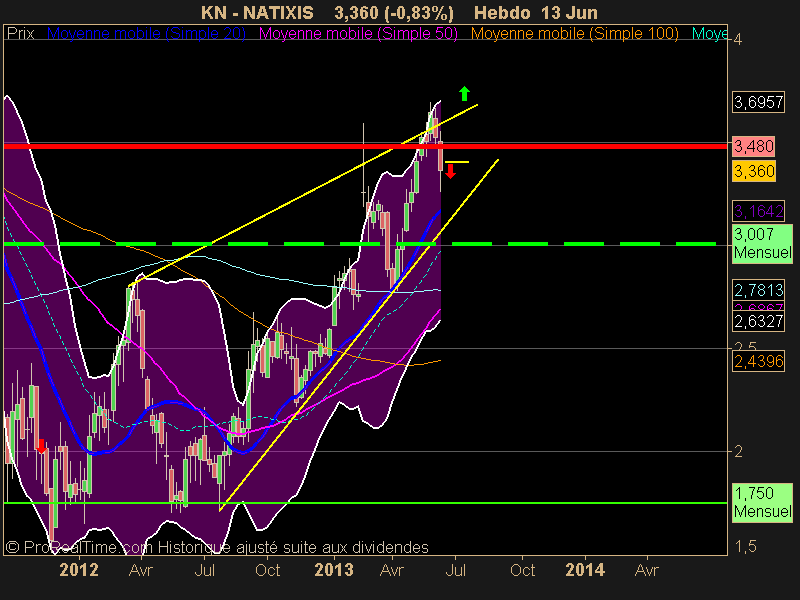Click the red 3,480 resistance label
This screenshot has height=600, width=800.
[x=754, y=146]
